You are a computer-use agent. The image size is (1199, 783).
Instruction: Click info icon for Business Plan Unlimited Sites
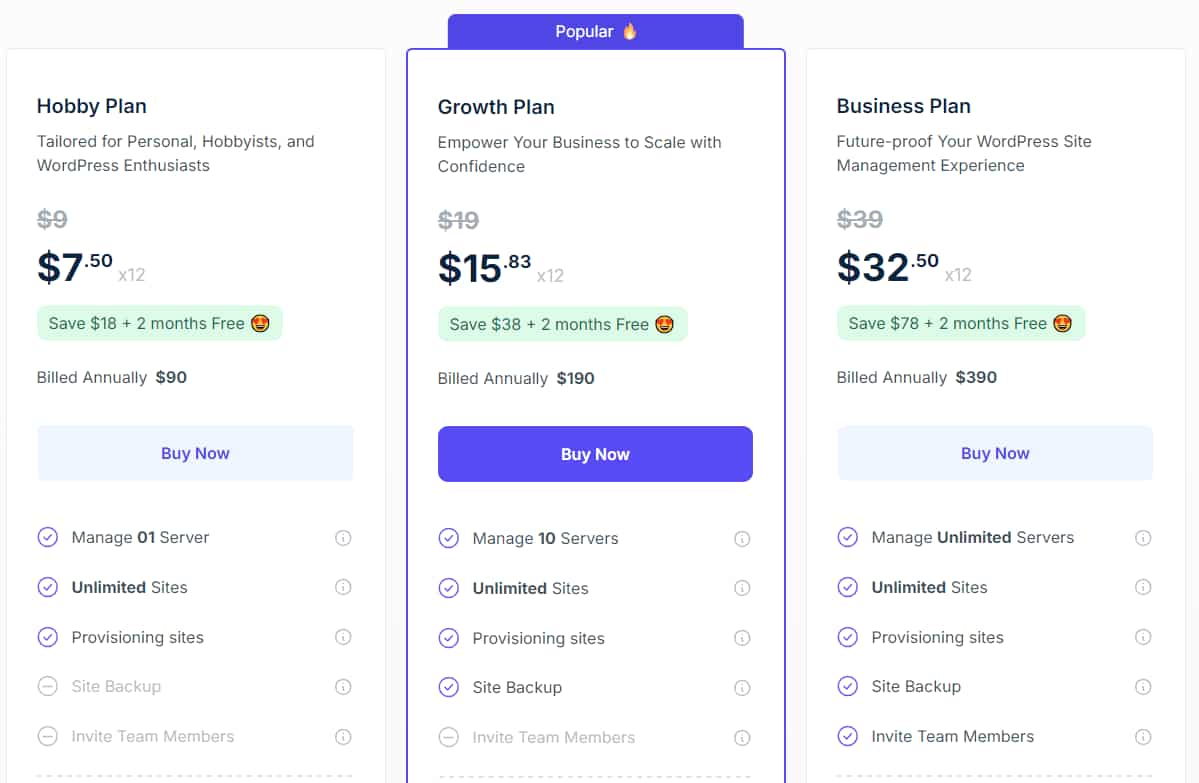pyautogui.click(x=1143, y=588)
